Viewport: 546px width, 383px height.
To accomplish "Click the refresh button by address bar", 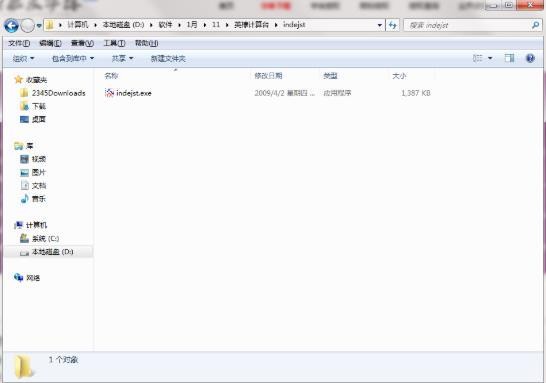I will 393,25.
